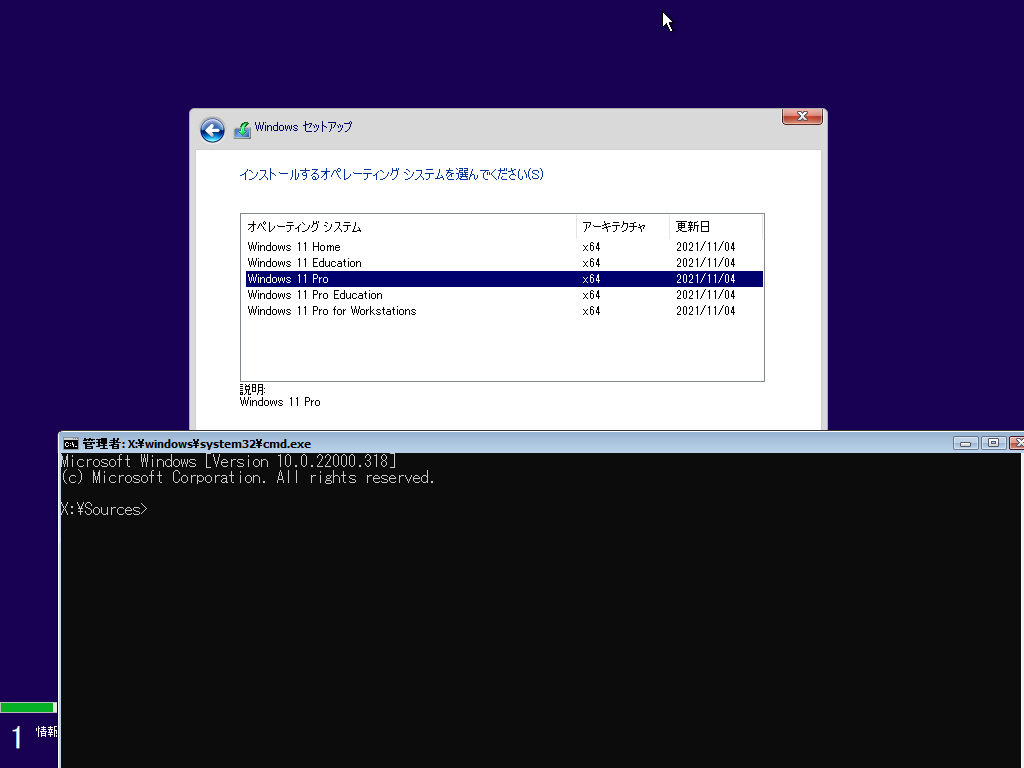The height and width of the screenshot is (768, 1024).
Task: Click the オペレーティング システム column header
Action: click(409, 227)
